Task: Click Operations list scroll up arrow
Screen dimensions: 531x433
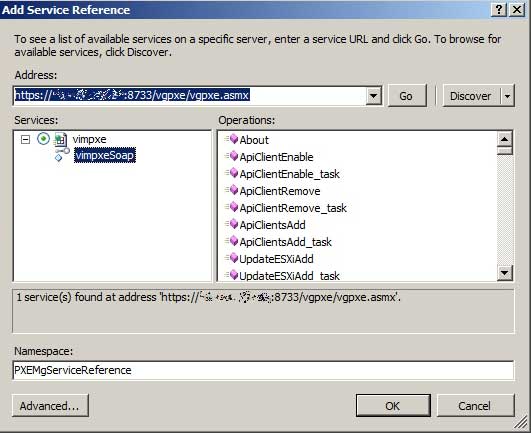Action: click(x=505, y=139)
